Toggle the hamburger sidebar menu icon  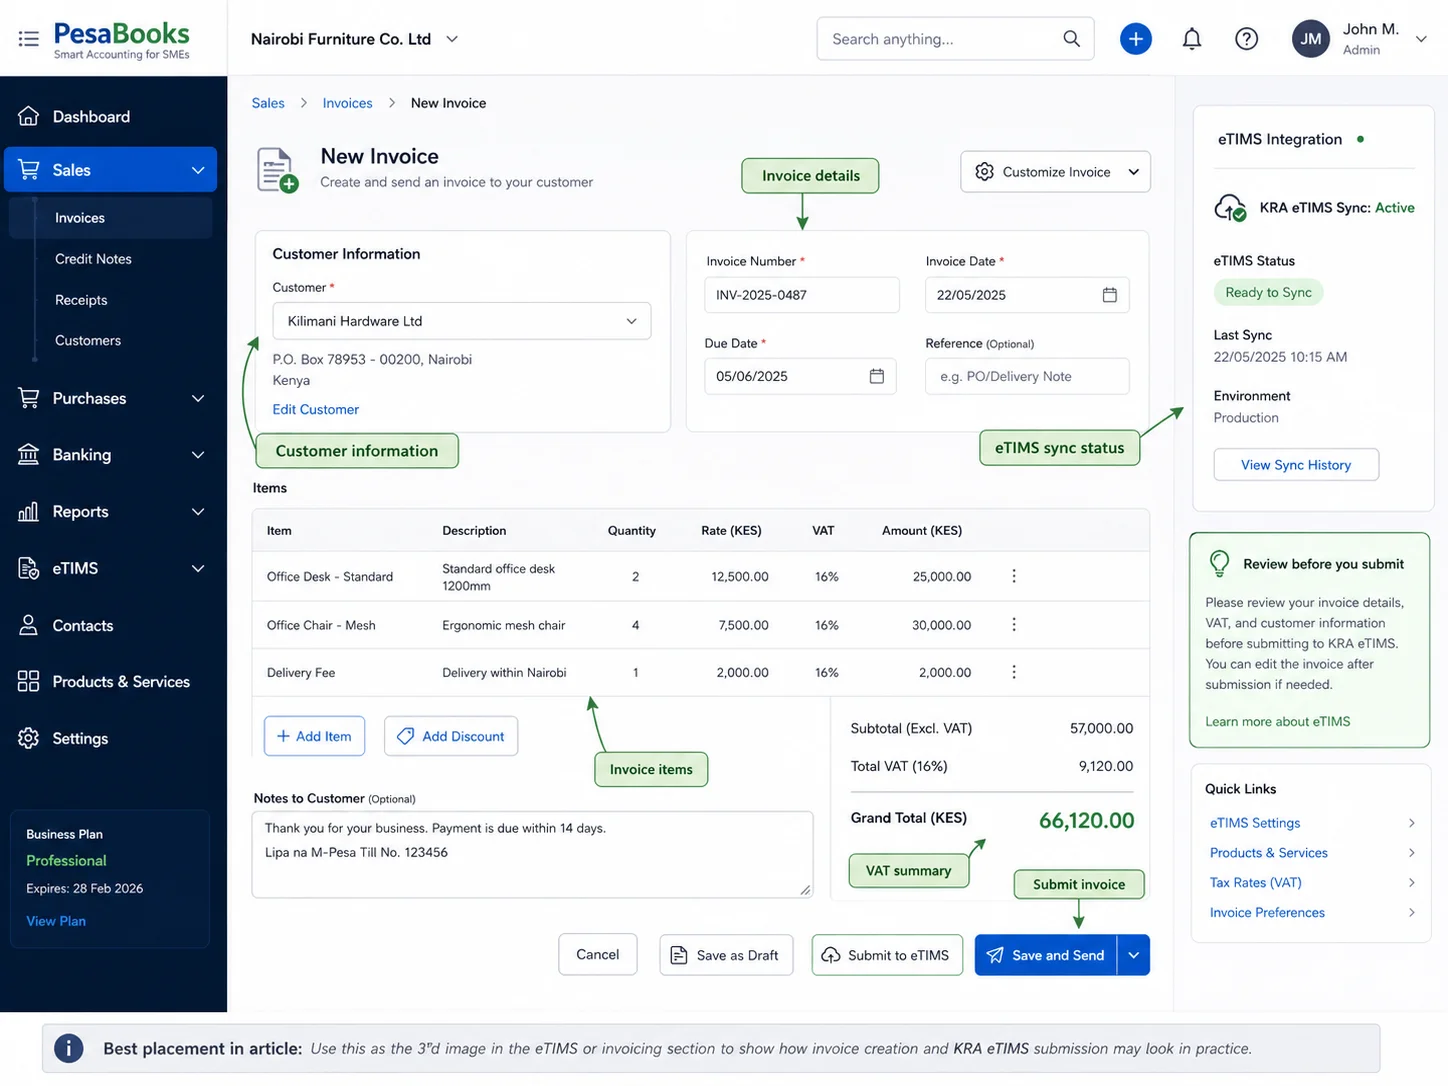28,39
